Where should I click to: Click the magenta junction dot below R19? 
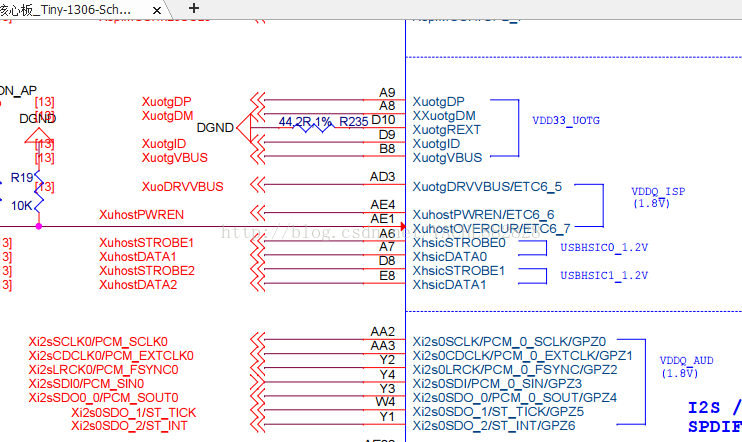[x=39, y=227]
